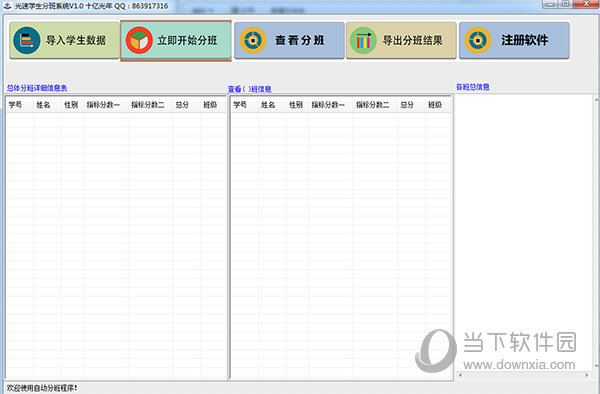The height and width of the screenshot is (394, 600).
Task: Open 查看分班 to view classes
Action: (289, 40)
